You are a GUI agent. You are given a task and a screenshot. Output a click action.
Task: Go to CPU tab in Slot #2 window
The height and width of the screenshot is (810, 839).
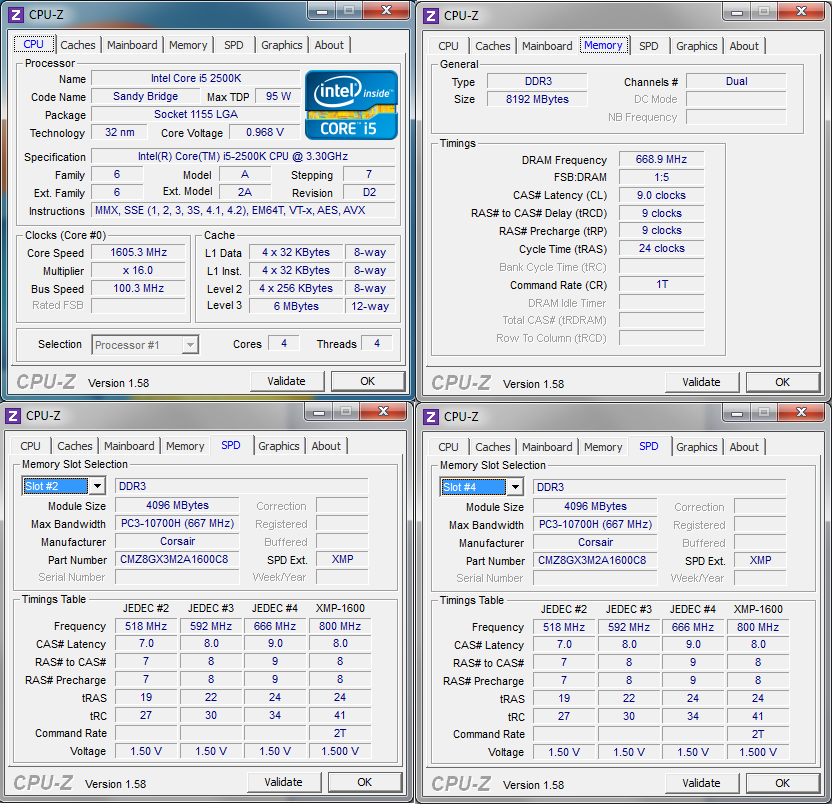click(30, 446)
